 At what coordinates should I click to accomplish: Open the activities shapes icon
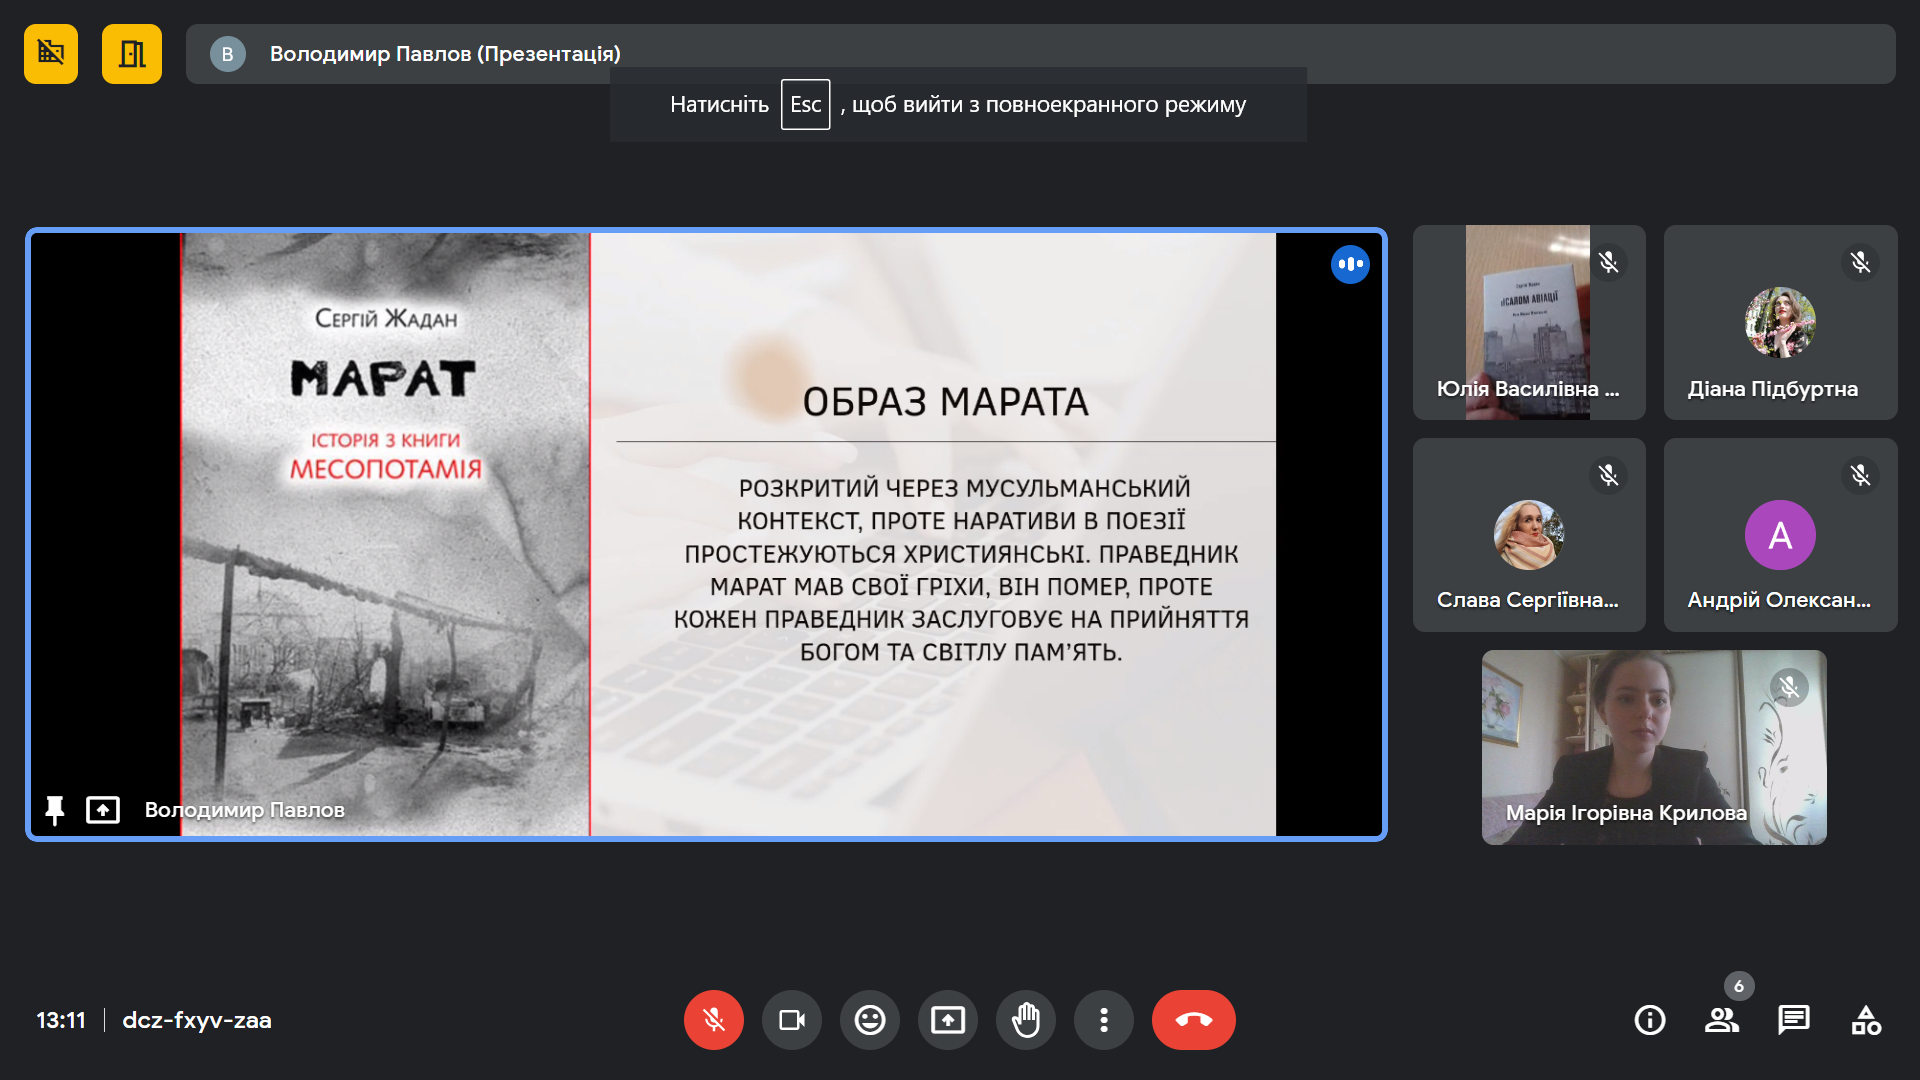point(1865,1020)
